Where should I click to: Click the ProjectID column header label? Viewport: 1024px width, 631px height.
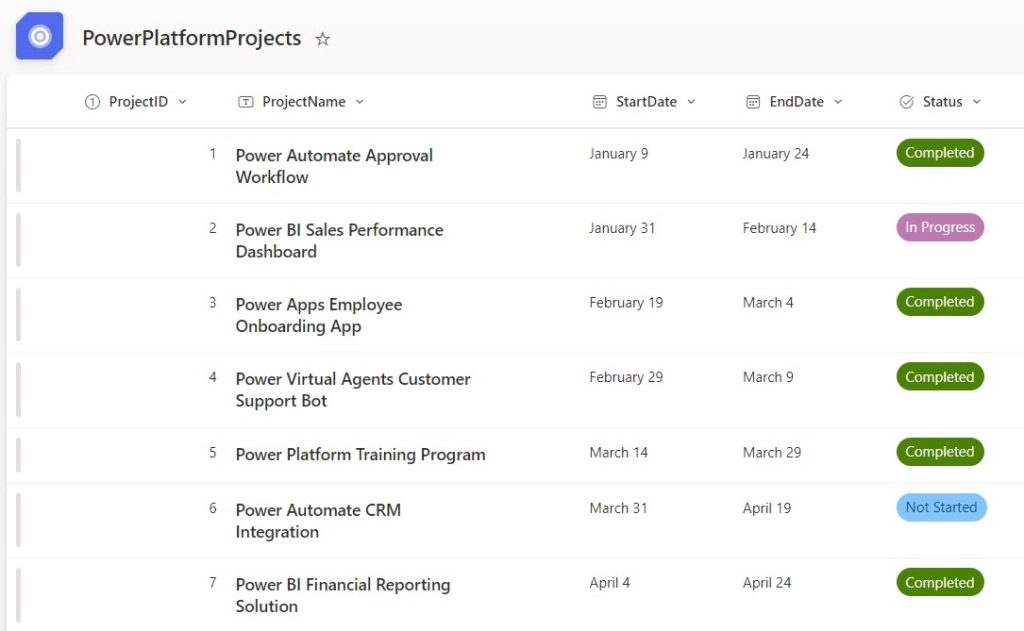[x=138, y=102]
